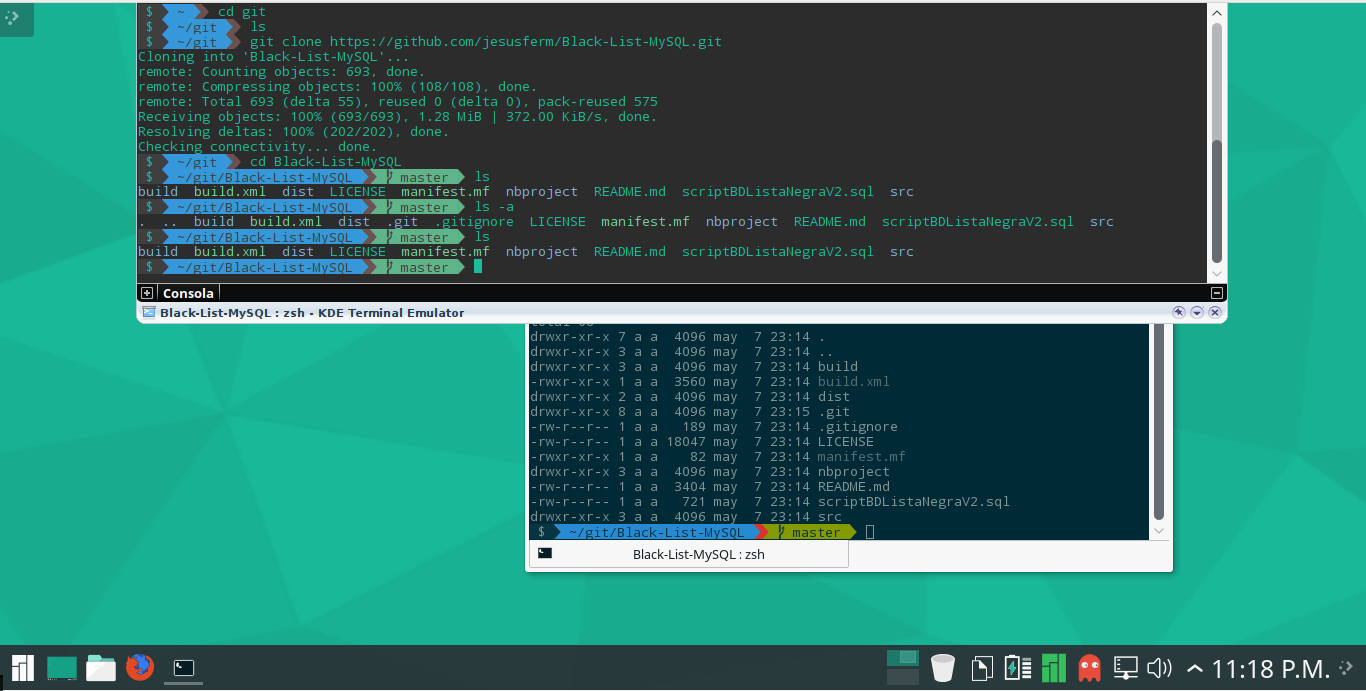Click the 'src' row in lower Konsole listing
1366x691 pixels.
coord(686,517)
